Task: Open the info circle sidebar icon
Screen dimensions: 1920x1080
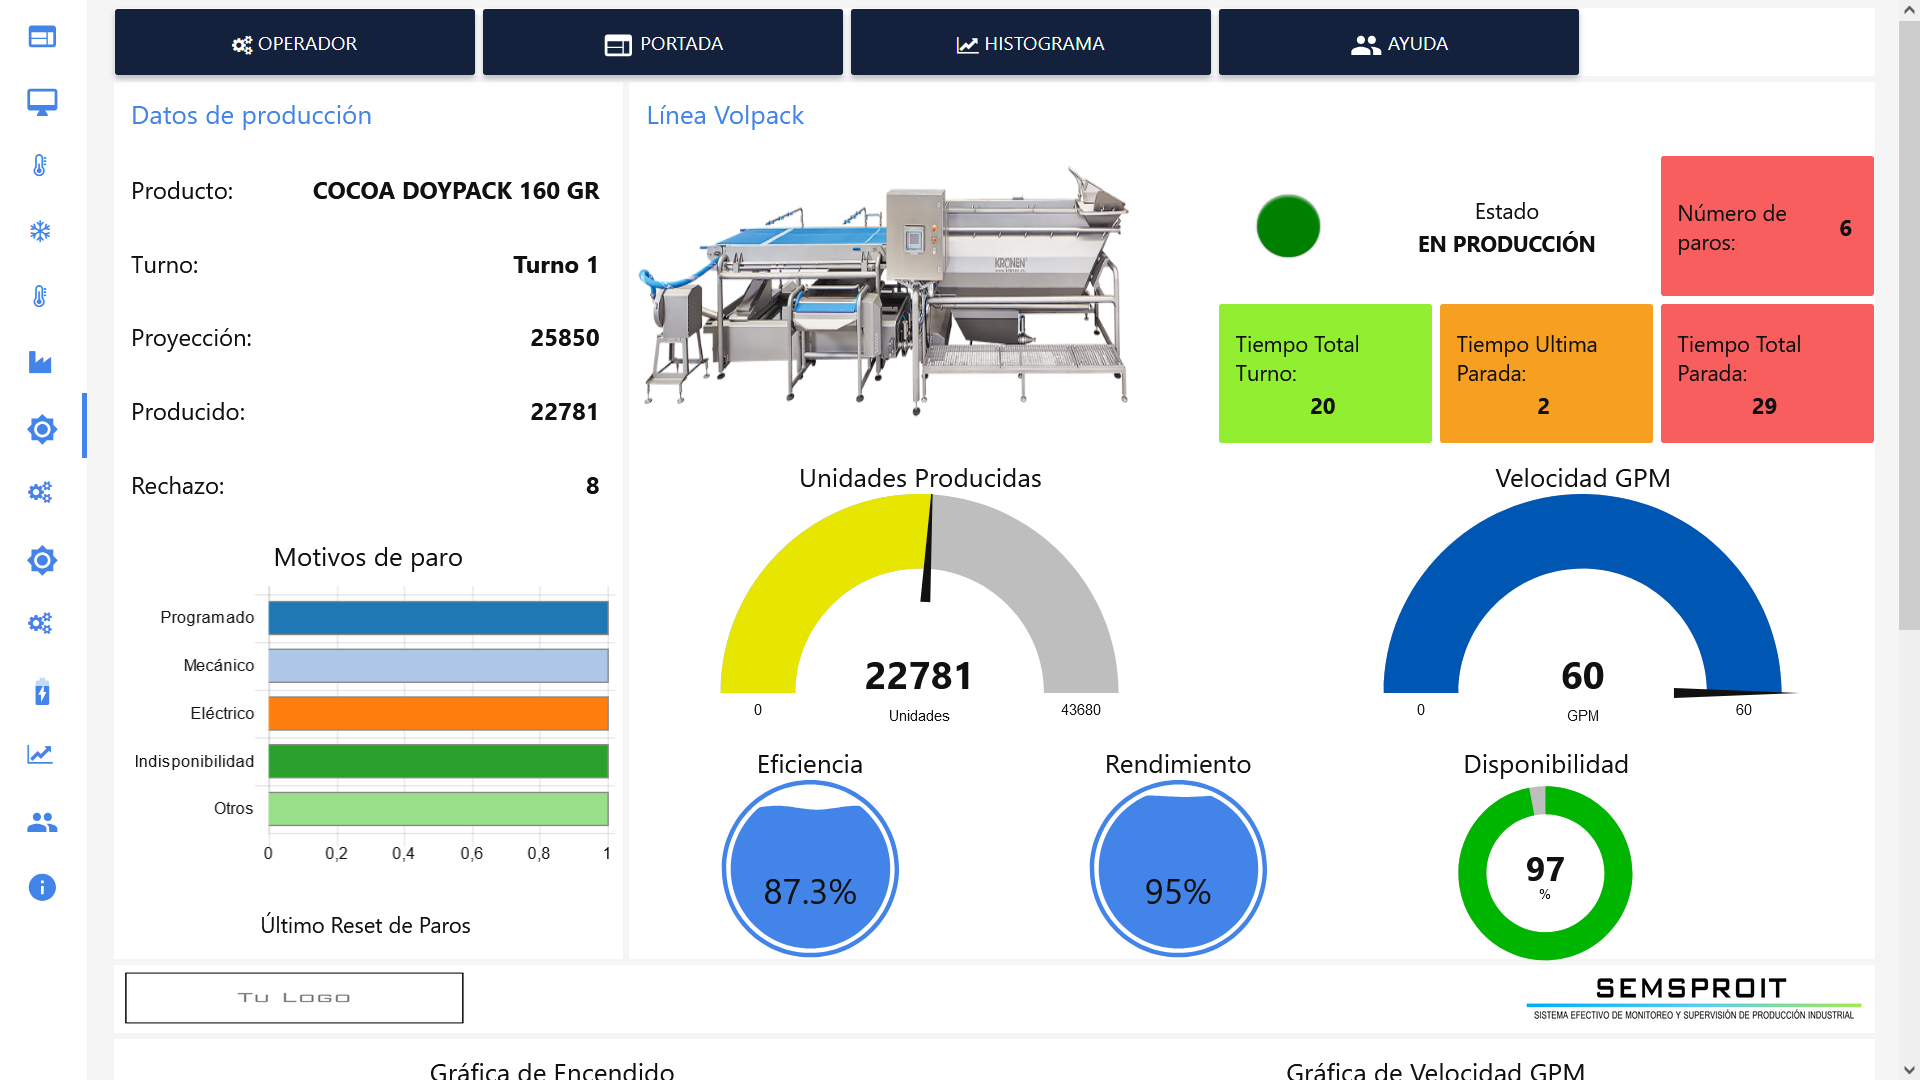Action: tap(42, 887)
